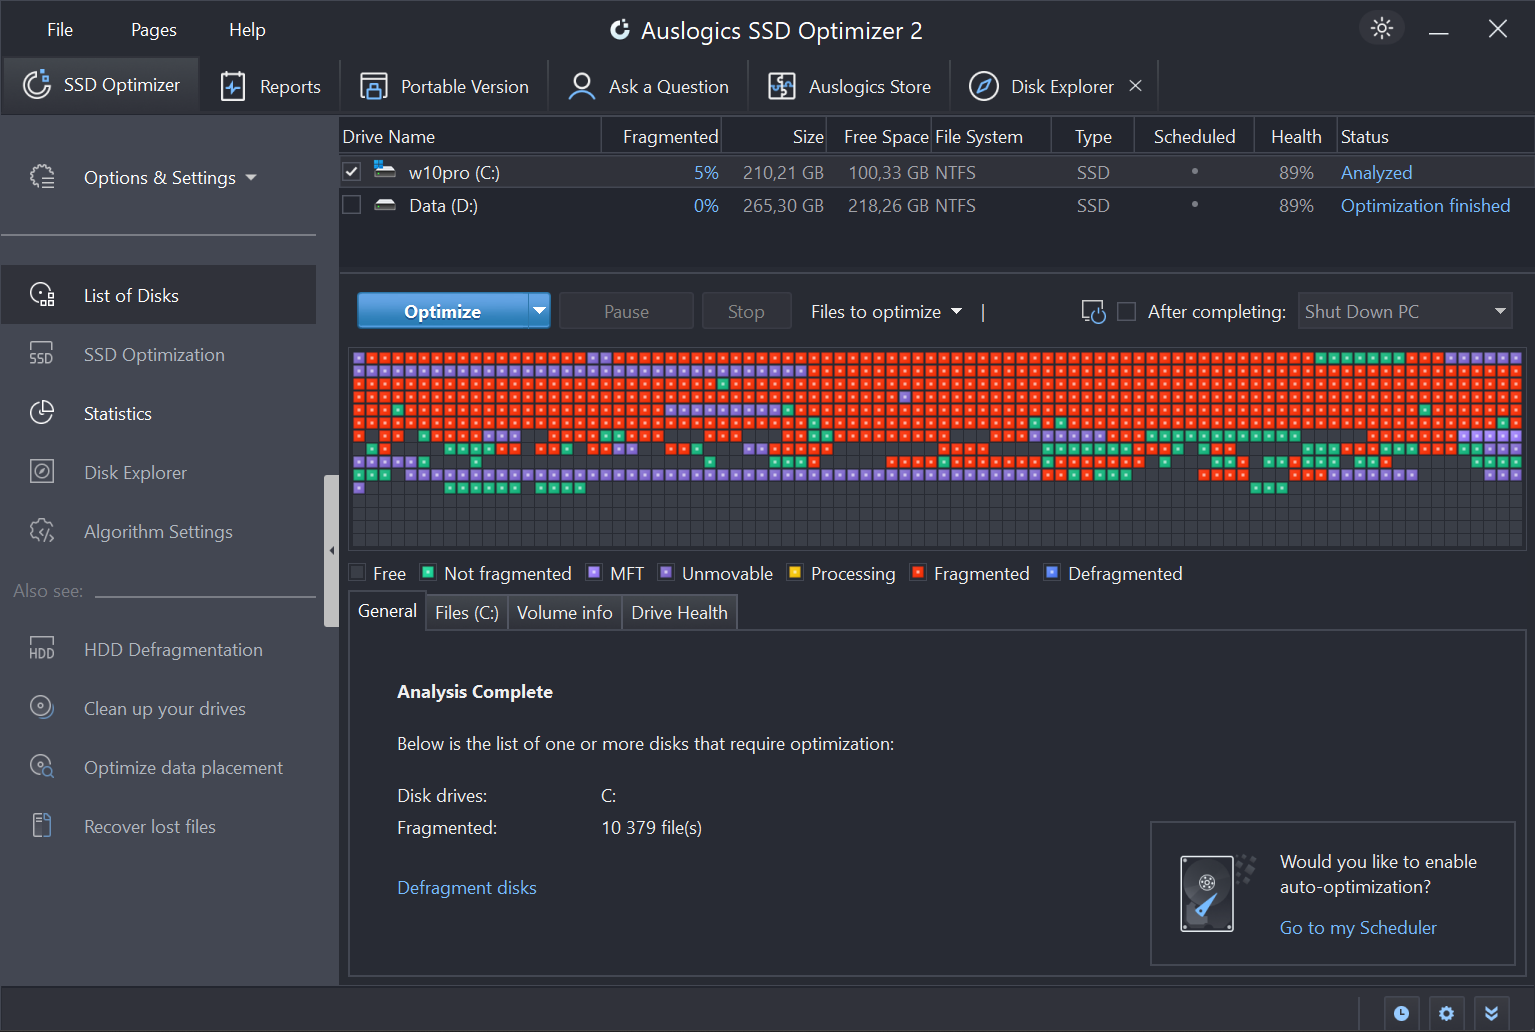Image resolution: width=1535 pixels, height=1032 pixels.
Task: Open the Go to my Scheduler link
Action: [x=1358, y=928]
